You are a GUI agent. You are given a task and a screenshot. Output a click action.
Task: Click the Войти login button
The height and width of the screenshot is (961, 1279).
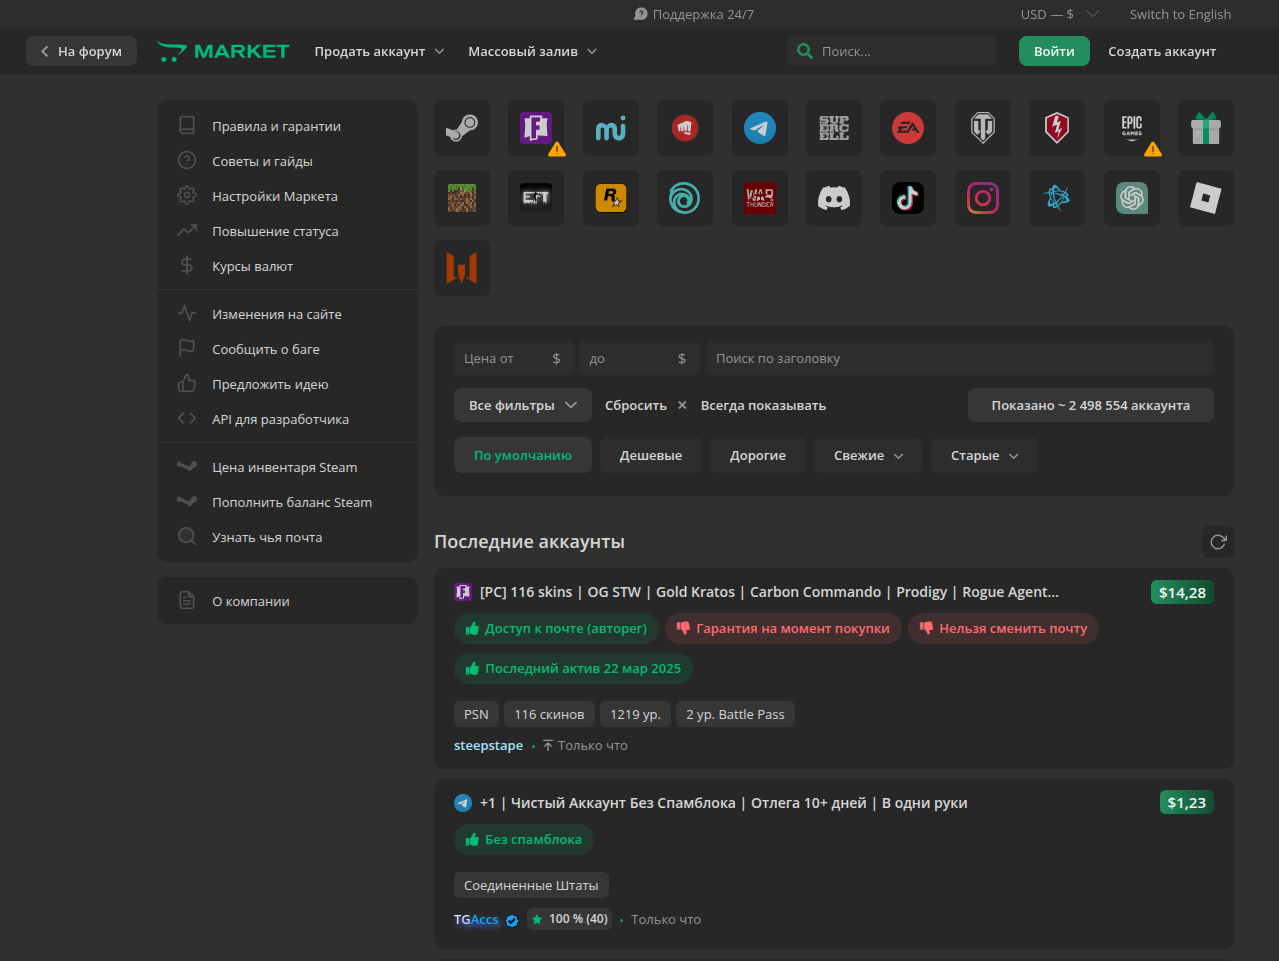tap(1054, 51)
